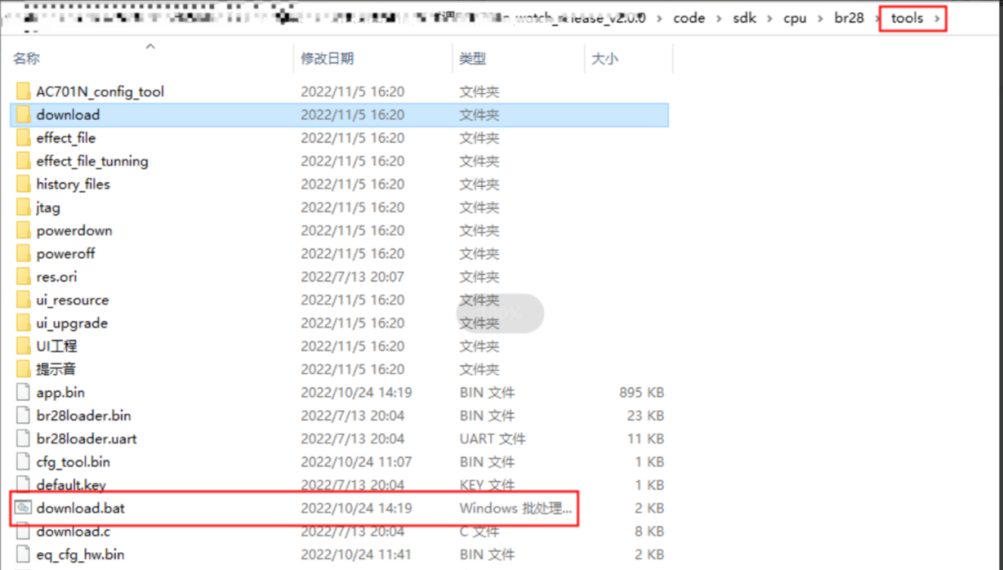Navigate to cpu in the address bar
Screen dimensions: 1003x570
click(795, 18)
